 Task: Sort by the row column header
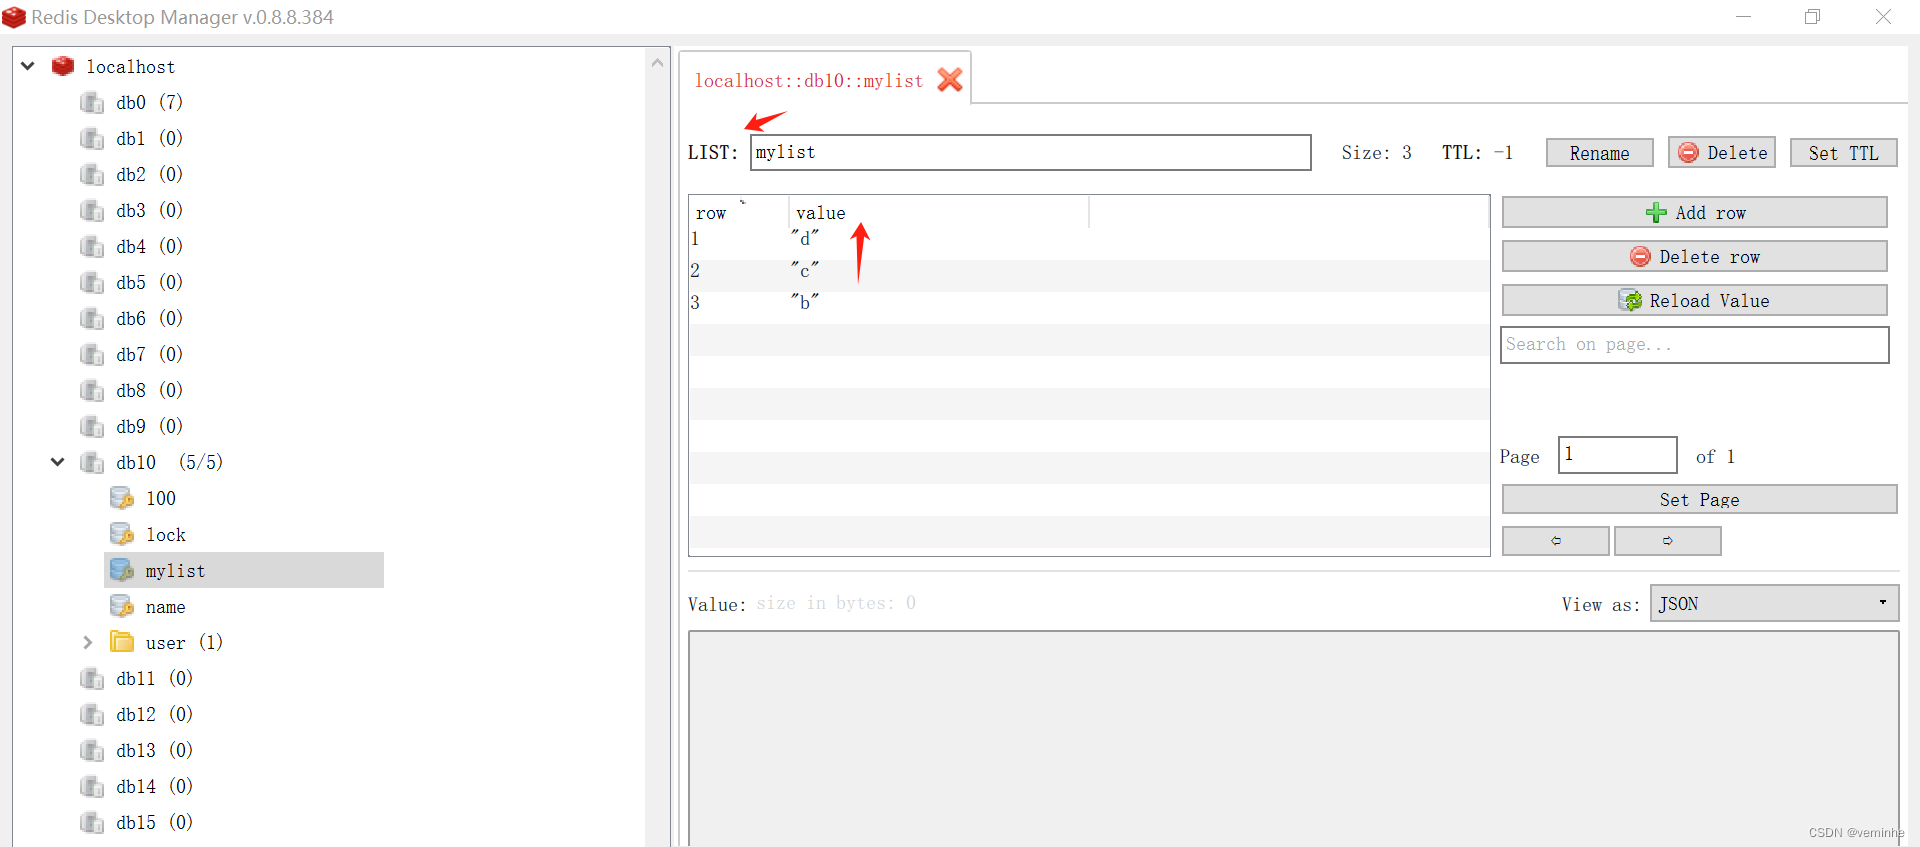tap(738, 212)
